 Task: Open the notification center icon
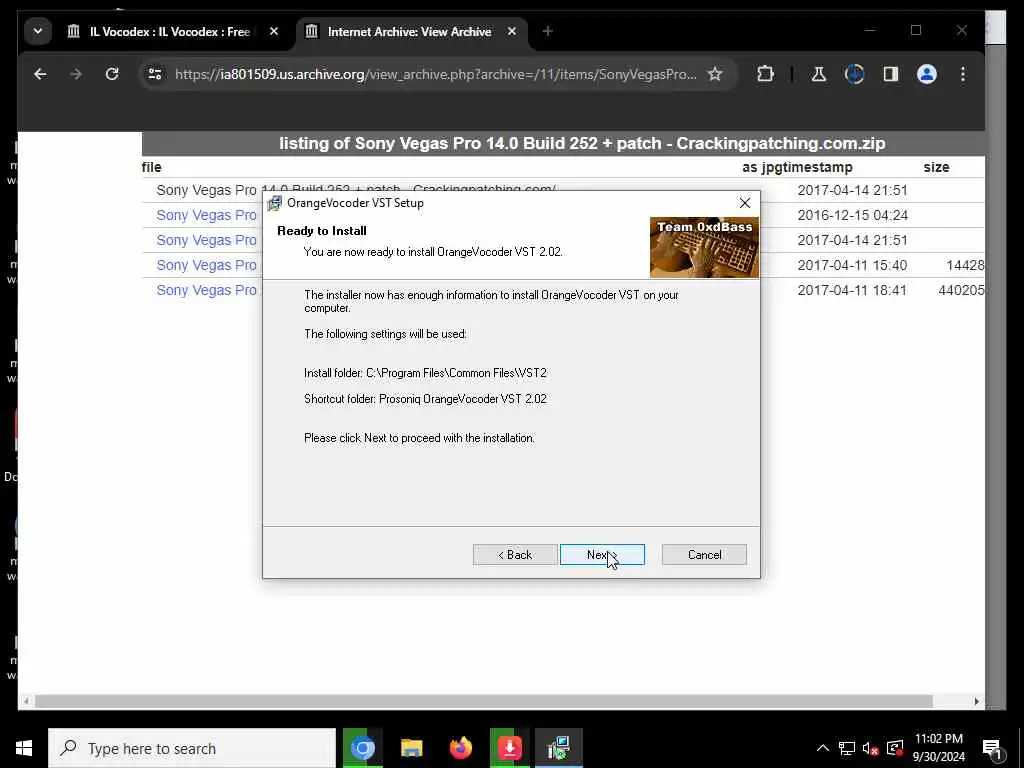pos(992,748)
